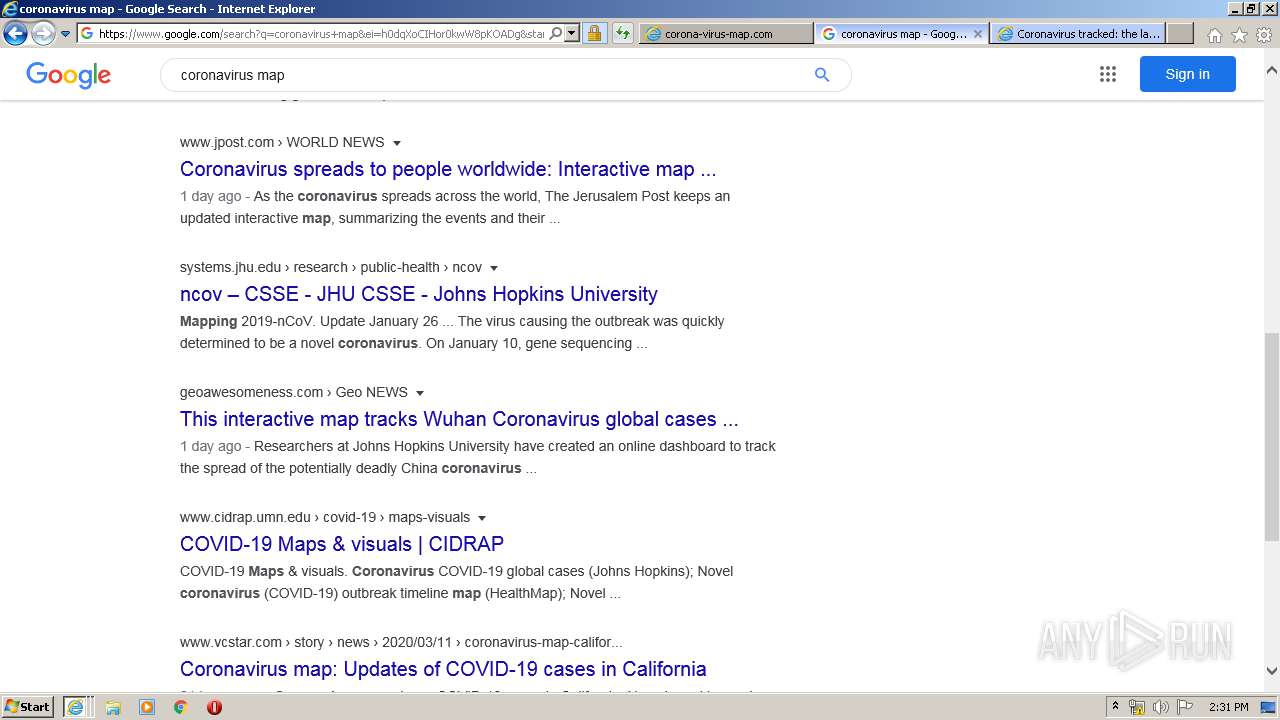Open Coronavirus spreads to people worldwide link
This screenshot has width=1280, height=720.
[448, 169]
